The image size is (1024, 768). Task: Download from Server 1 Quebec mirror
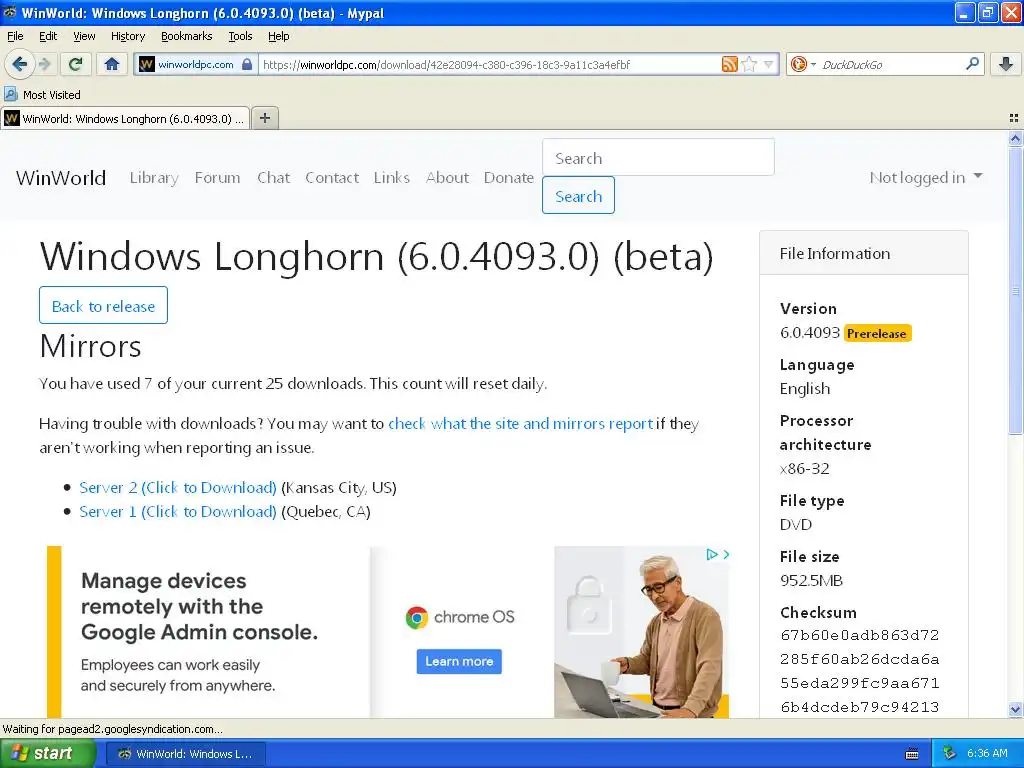178,511
